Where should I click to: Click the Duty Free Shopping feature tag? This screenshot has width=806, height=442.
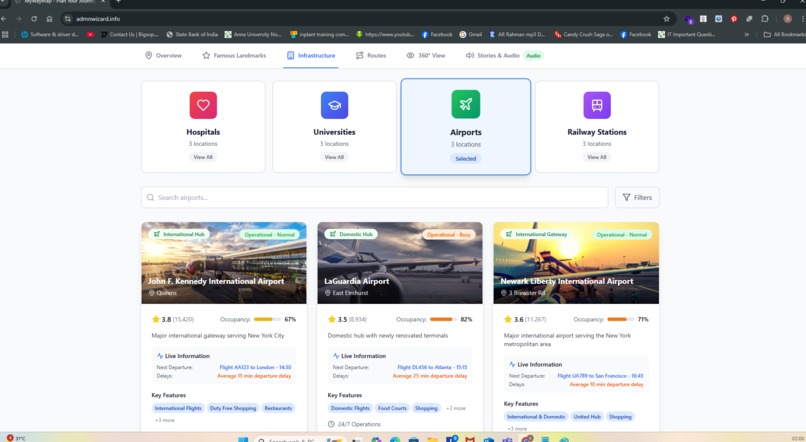point(233,408)
